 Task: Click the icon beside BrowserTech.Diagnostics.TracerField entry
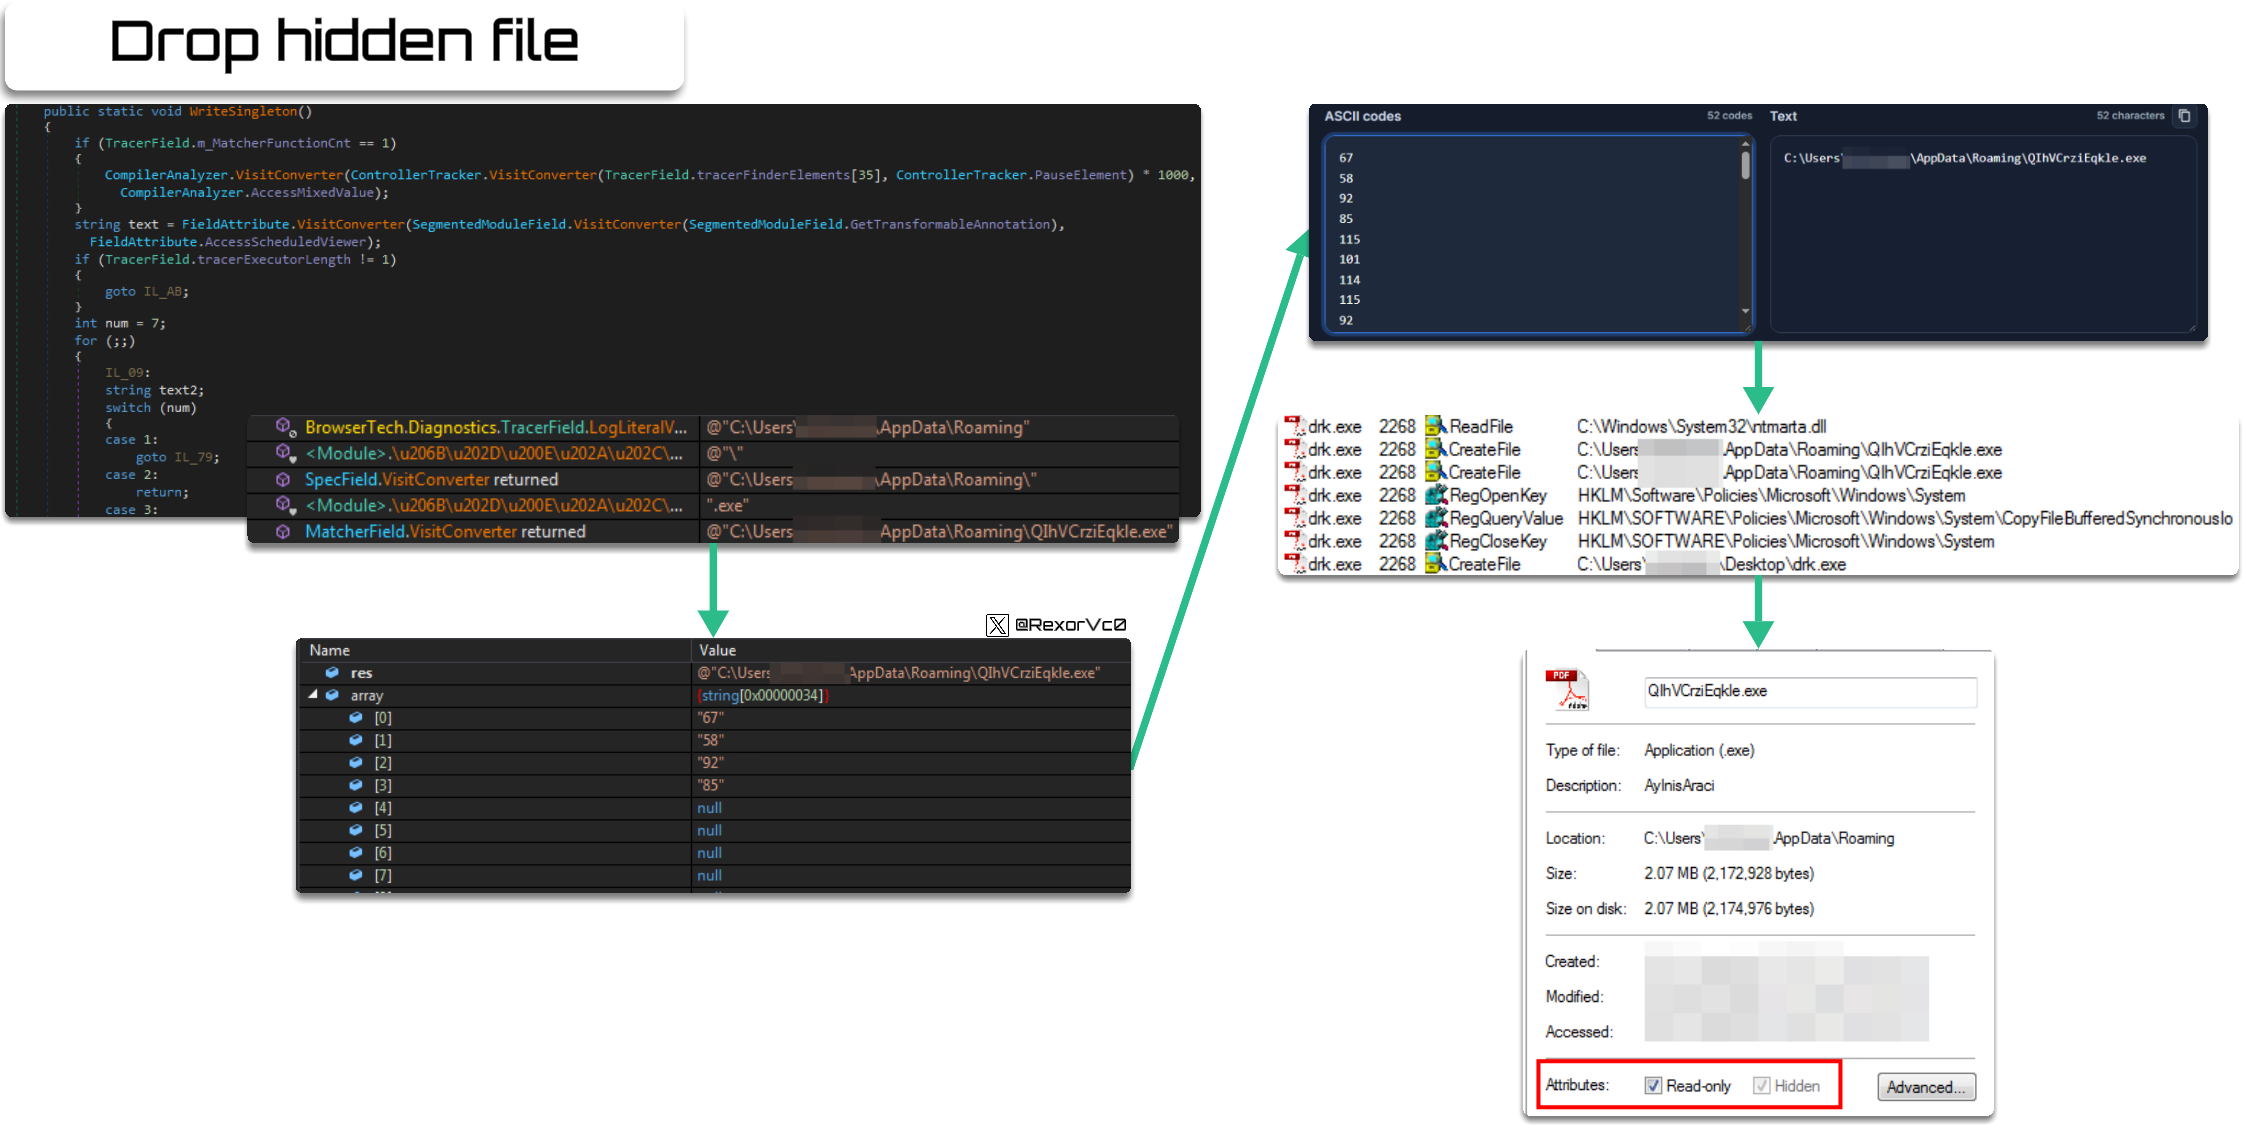285,427
